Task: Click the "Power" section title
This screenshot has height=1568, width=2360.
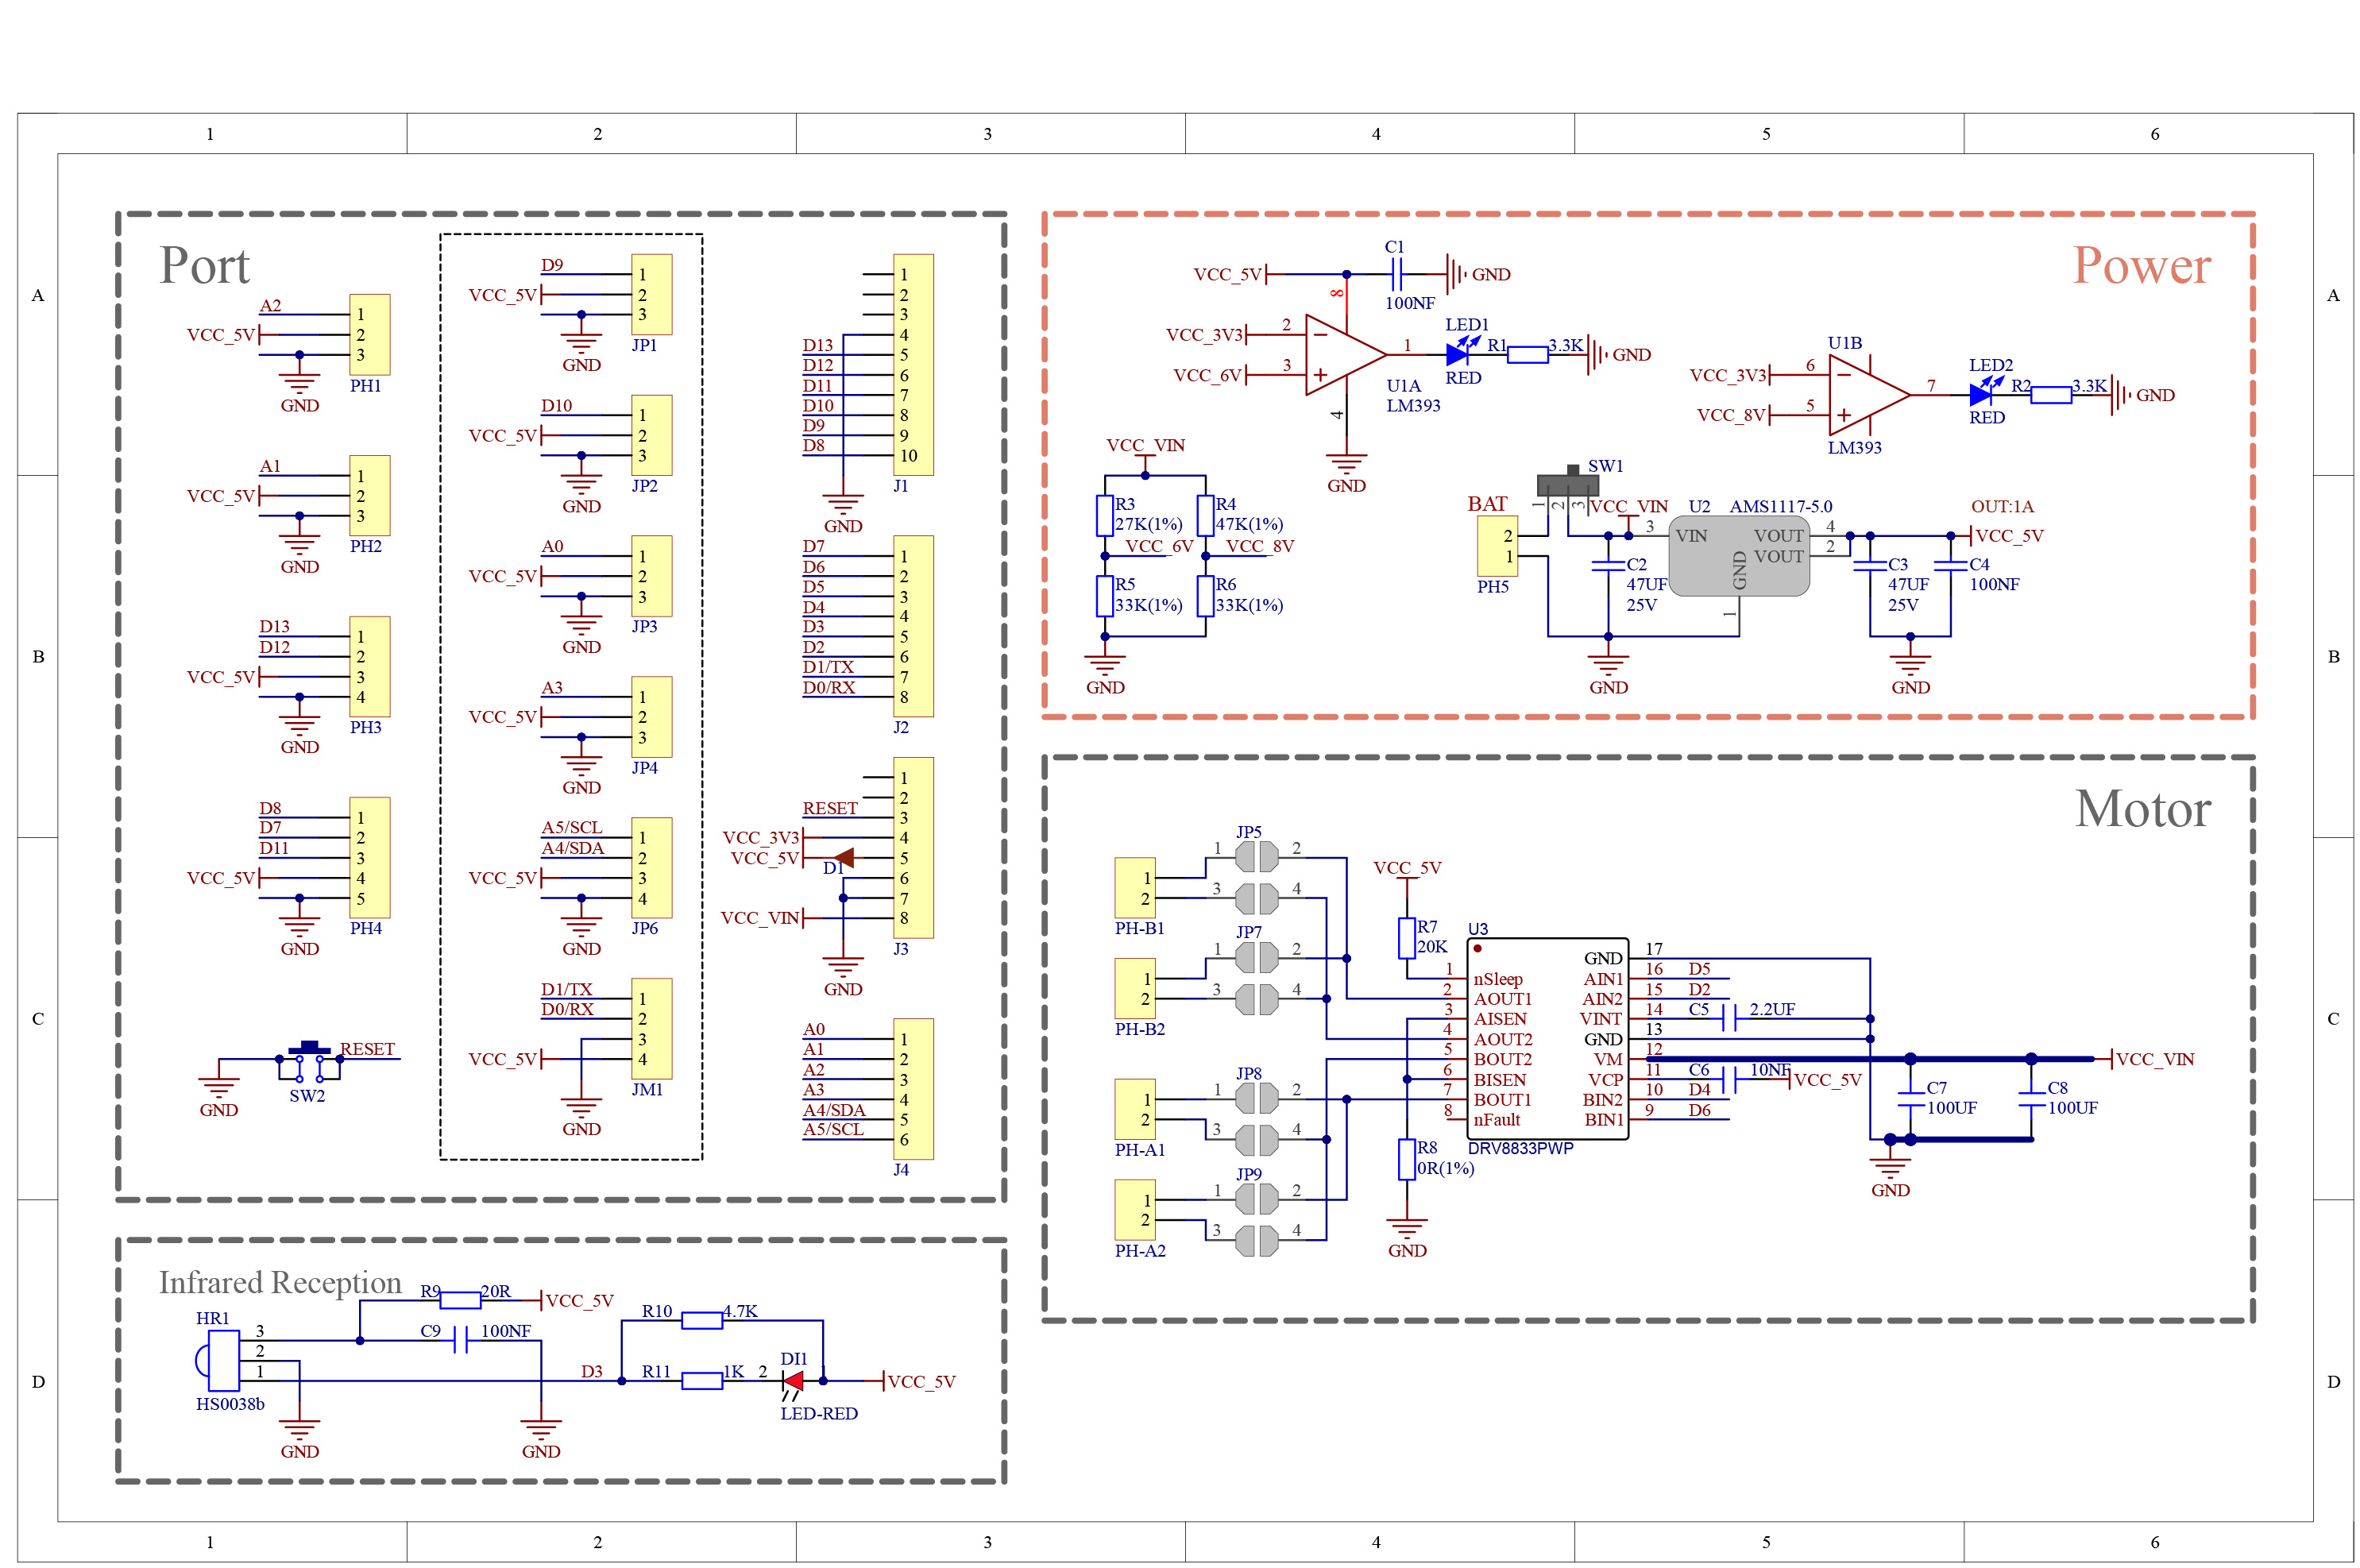Action: (2141, 265)
